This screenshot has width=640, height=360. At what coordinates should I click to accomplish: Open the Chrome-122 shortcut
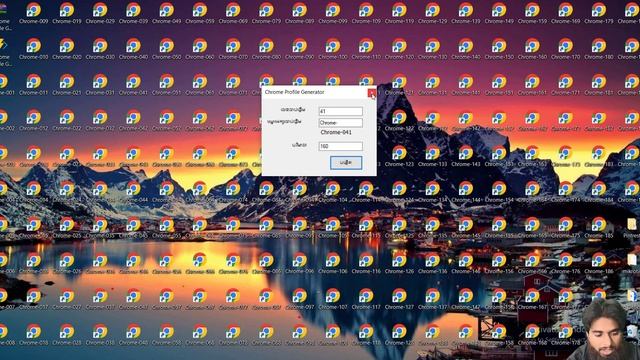tap(400, 120)
